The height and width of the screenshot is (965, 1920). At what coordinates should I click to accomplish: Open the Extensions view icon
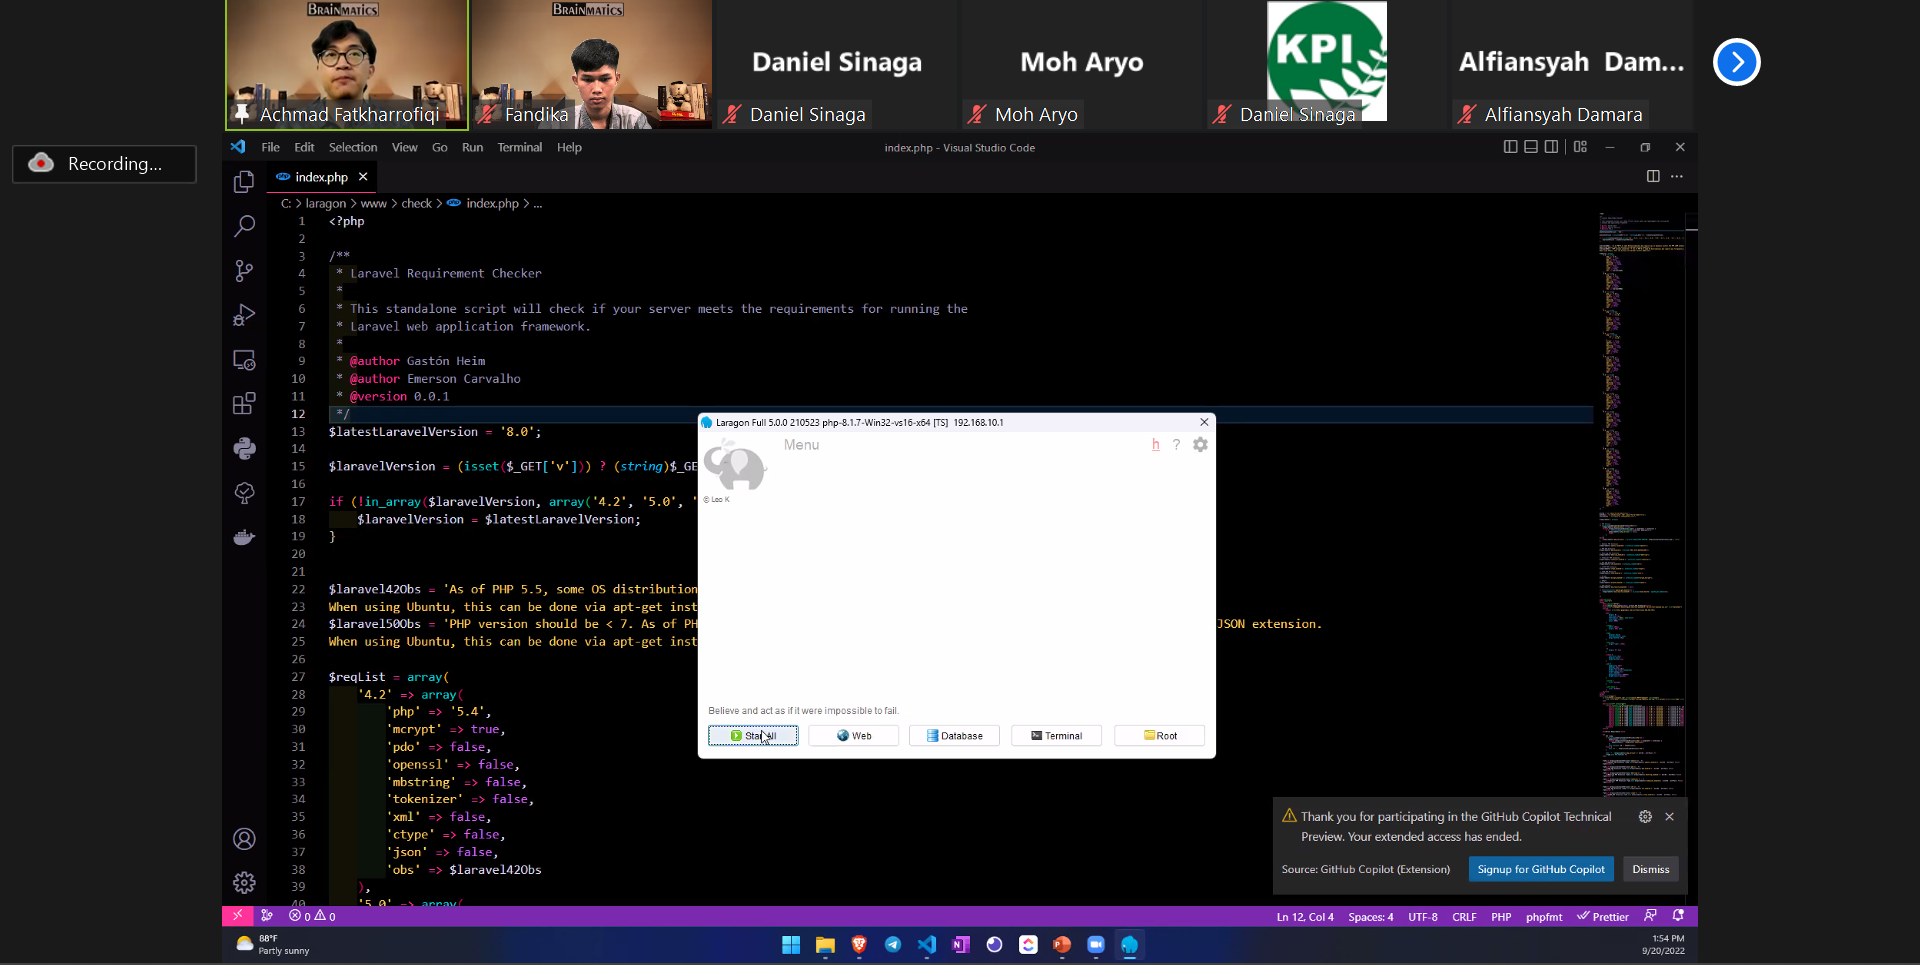[244, 404]
